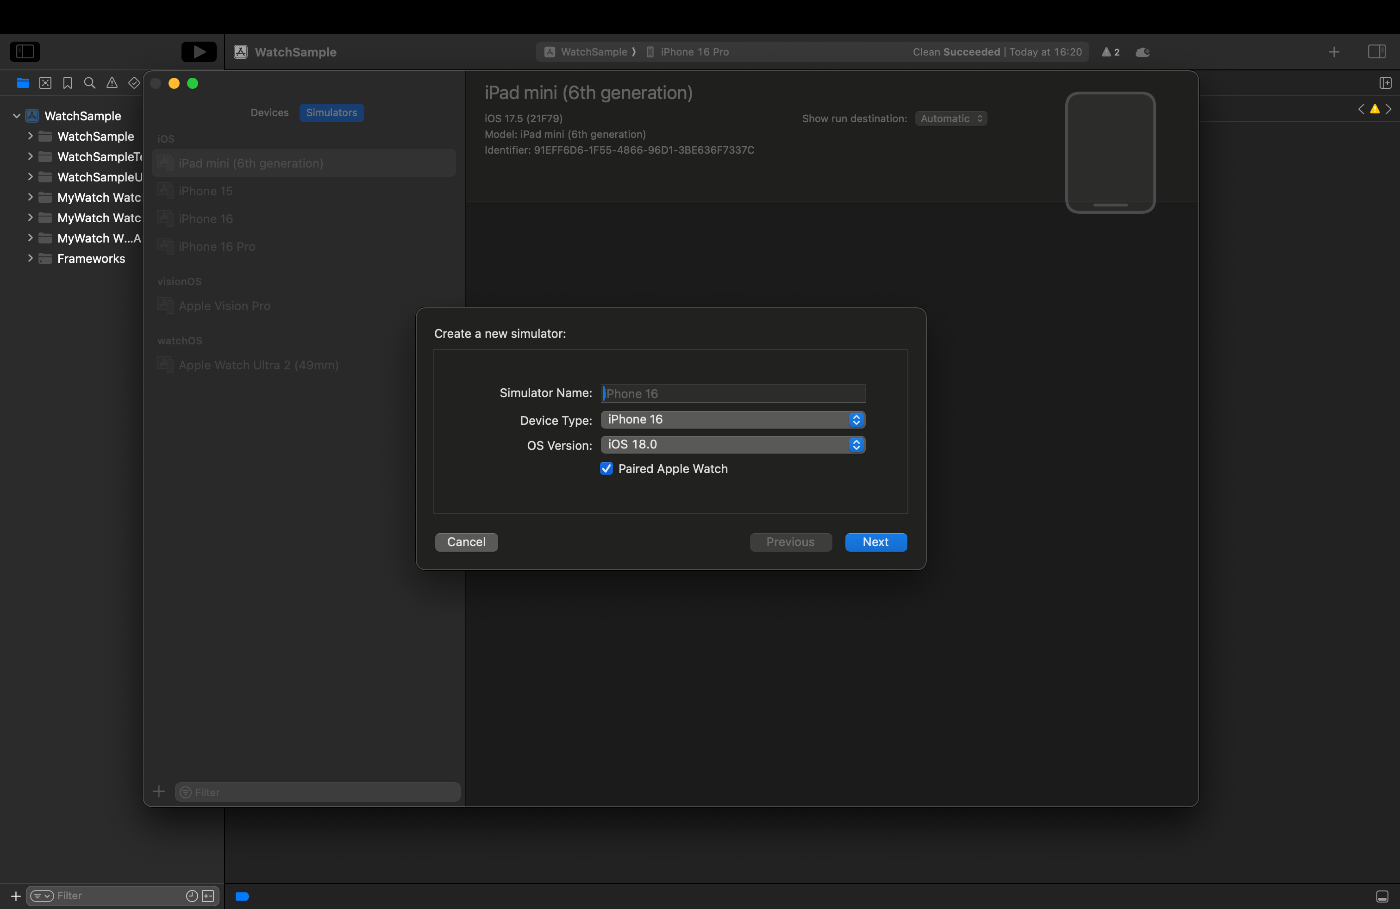Screen dimensions: 1400x909
Task: Select iPhone 16 in simulators list
Action: (304, 219)
